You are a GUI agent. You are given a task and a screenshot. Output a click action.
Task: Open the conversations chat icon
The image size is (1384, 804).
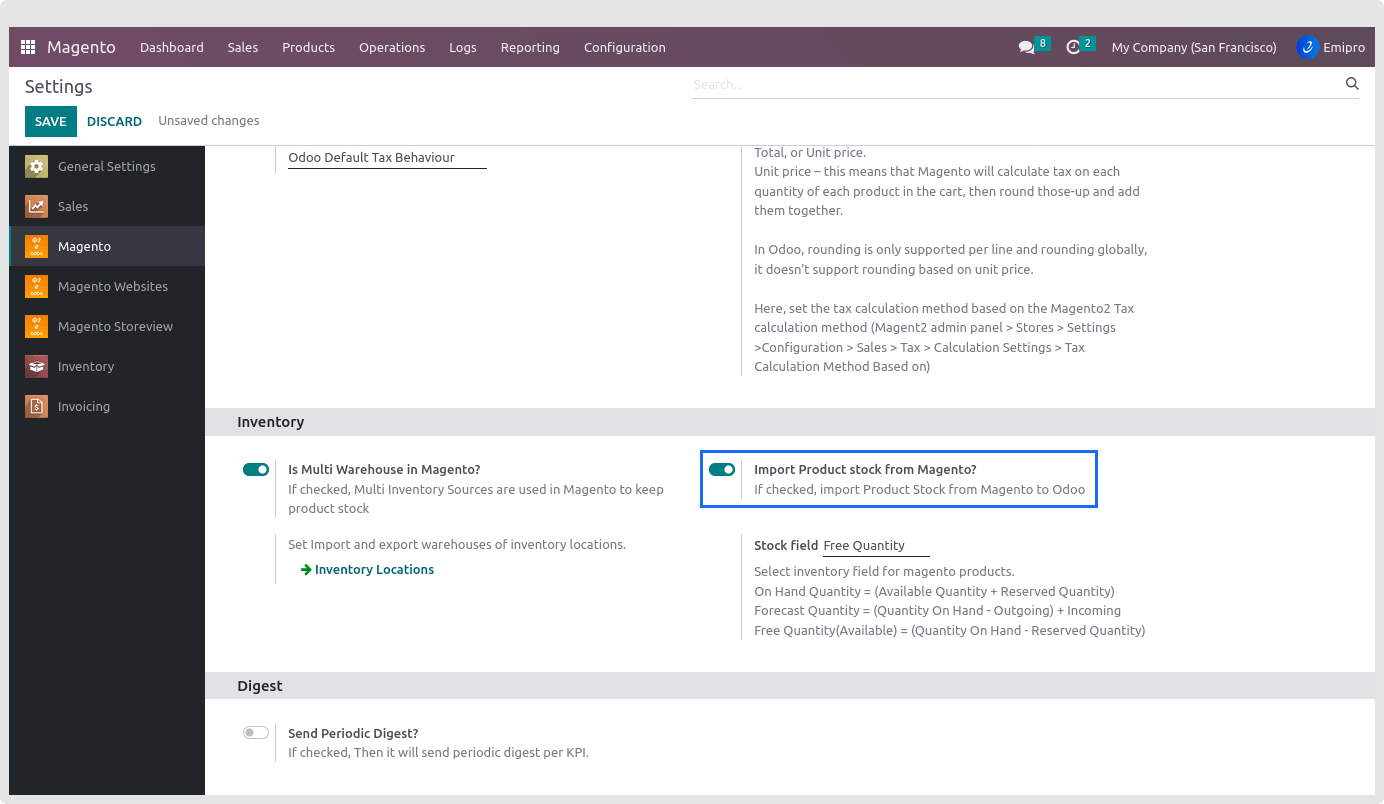pyautogui.click(x=1026, y=47)
